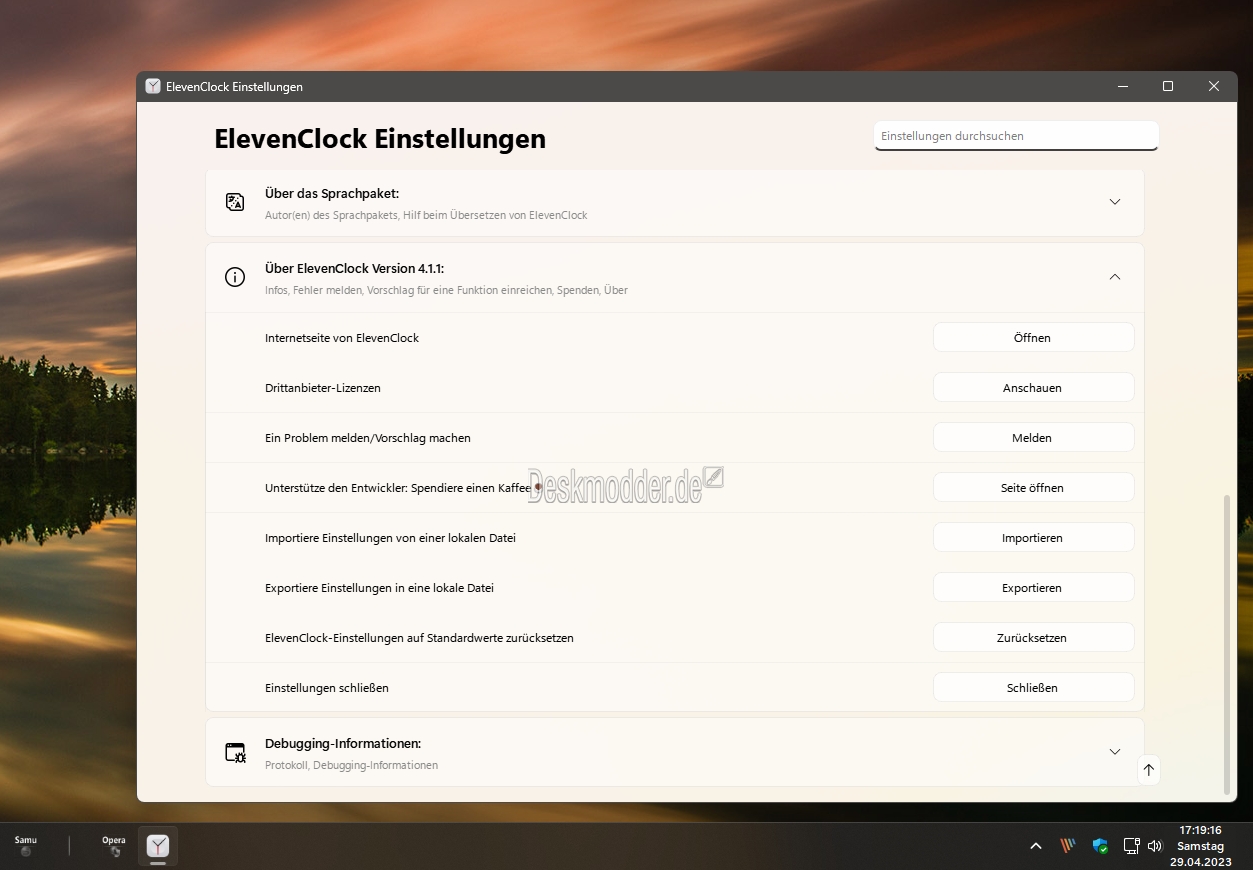Open the Opera taskbar shortcut
The width and height of the screenshot is (1253, 870).
(x=114, y=846)
